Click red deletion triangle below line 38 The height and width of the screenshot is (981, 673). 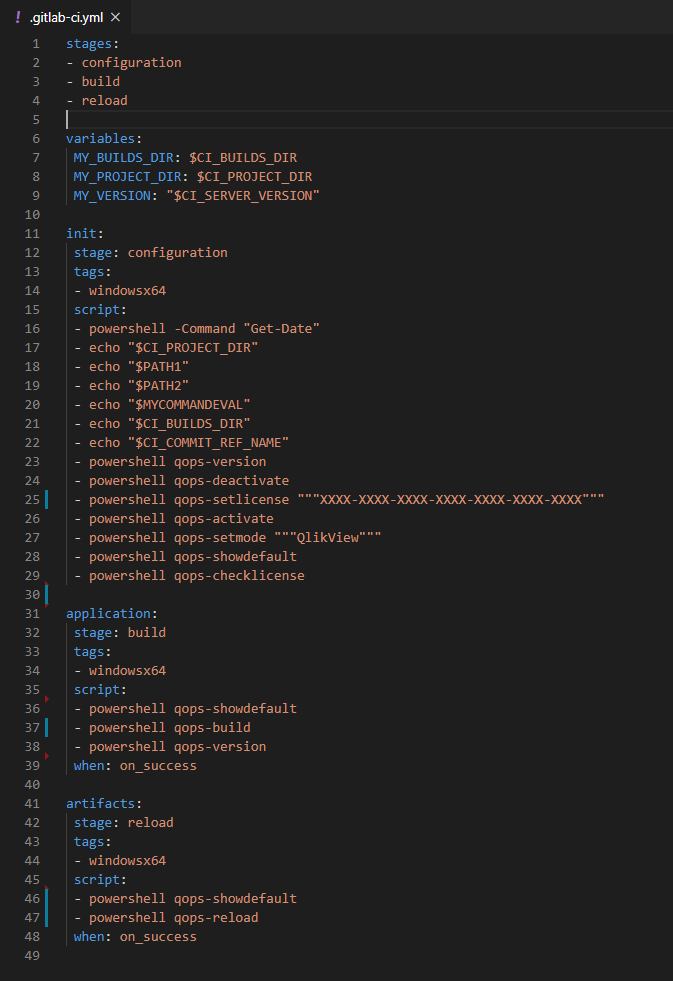[47, 756]
